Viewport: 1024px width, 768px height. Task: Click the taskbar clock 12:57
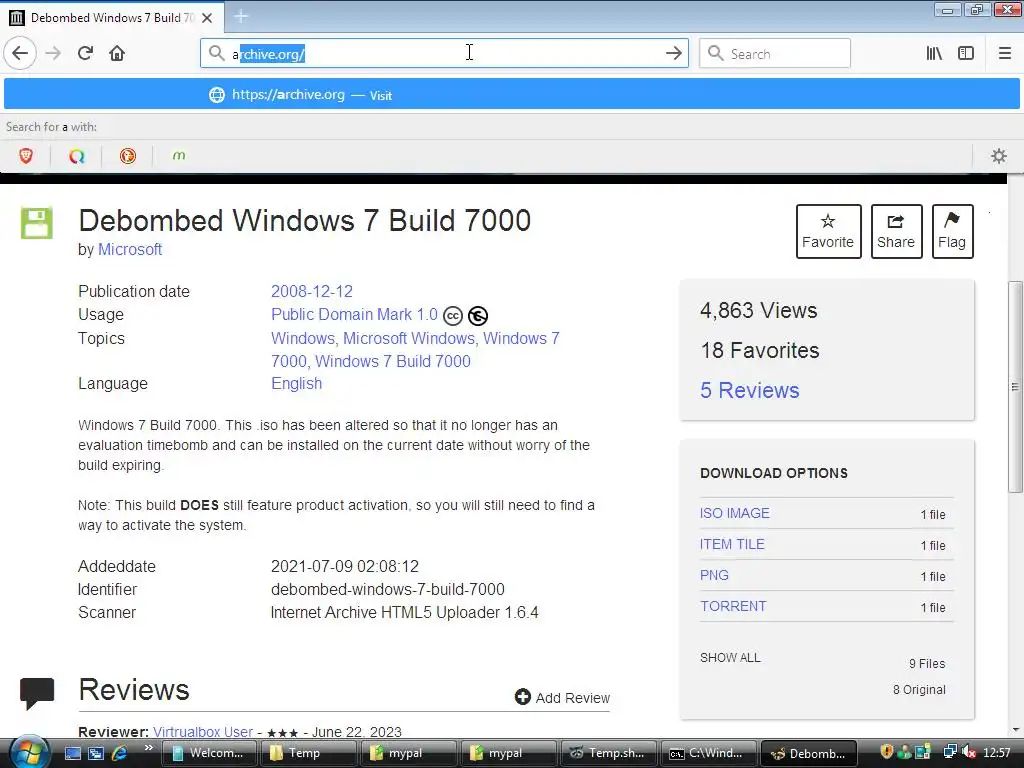coord(997,753)
